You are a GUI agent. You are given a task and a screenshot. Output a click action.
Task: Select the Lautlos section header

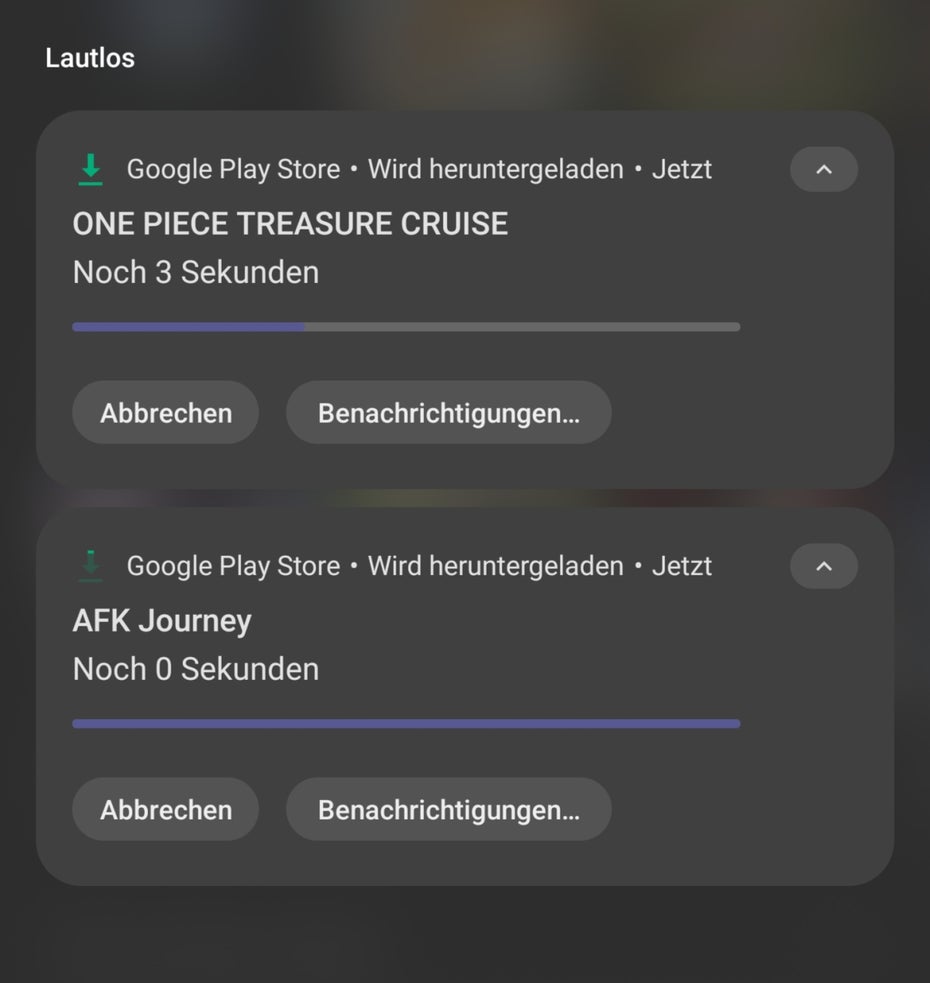click(x=90, y=58)
